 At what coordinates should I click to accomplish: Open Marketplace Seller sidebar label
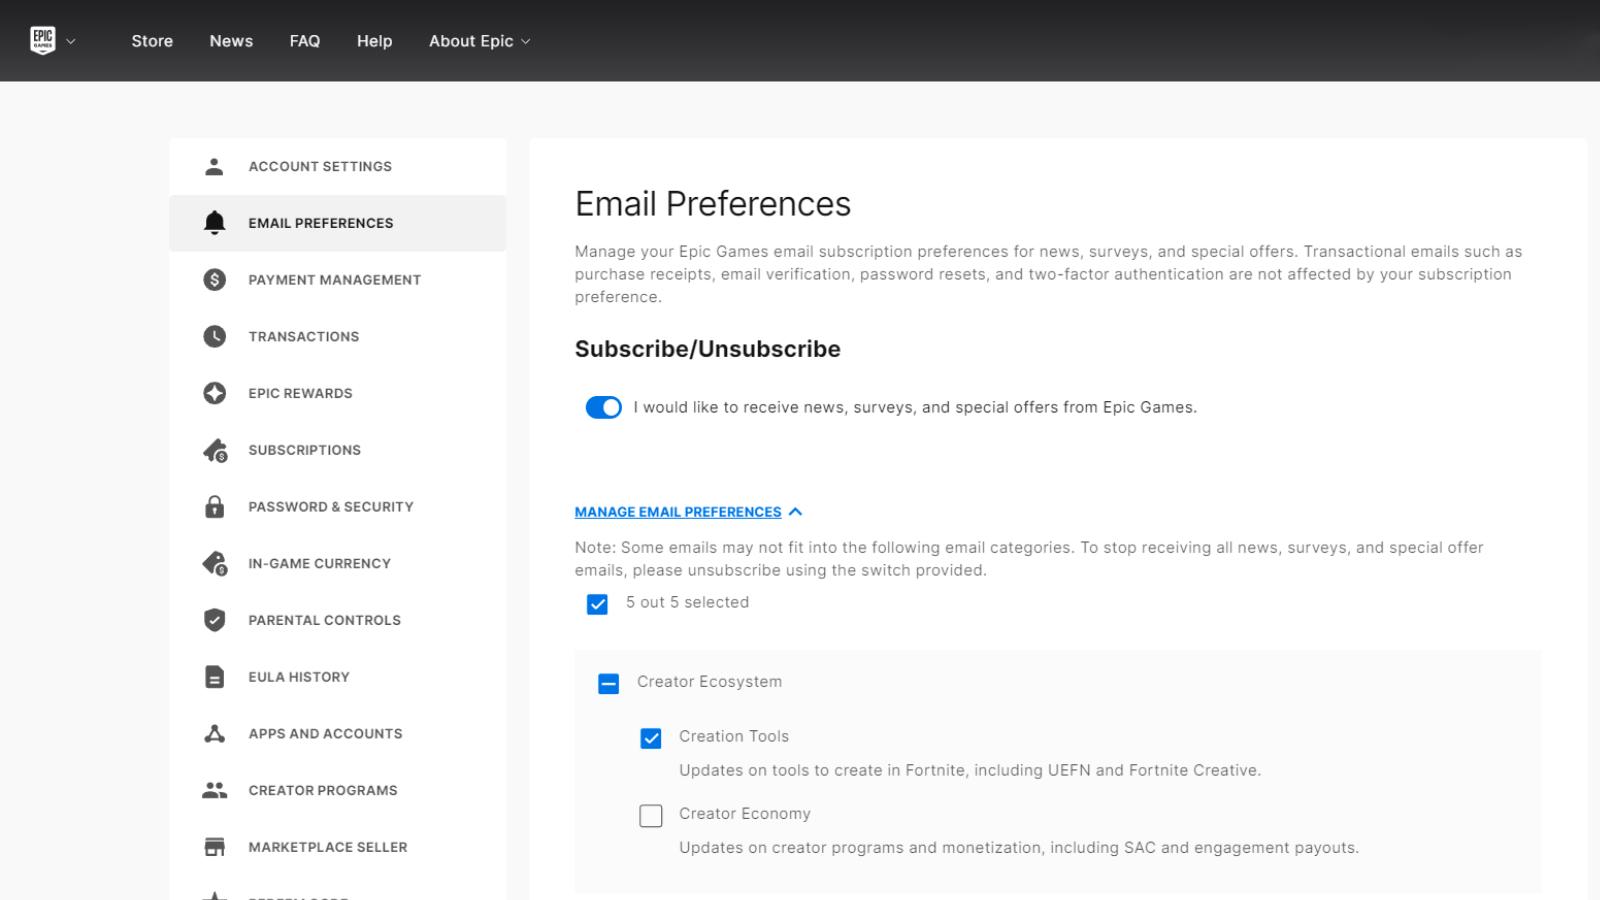pos(328,847)
